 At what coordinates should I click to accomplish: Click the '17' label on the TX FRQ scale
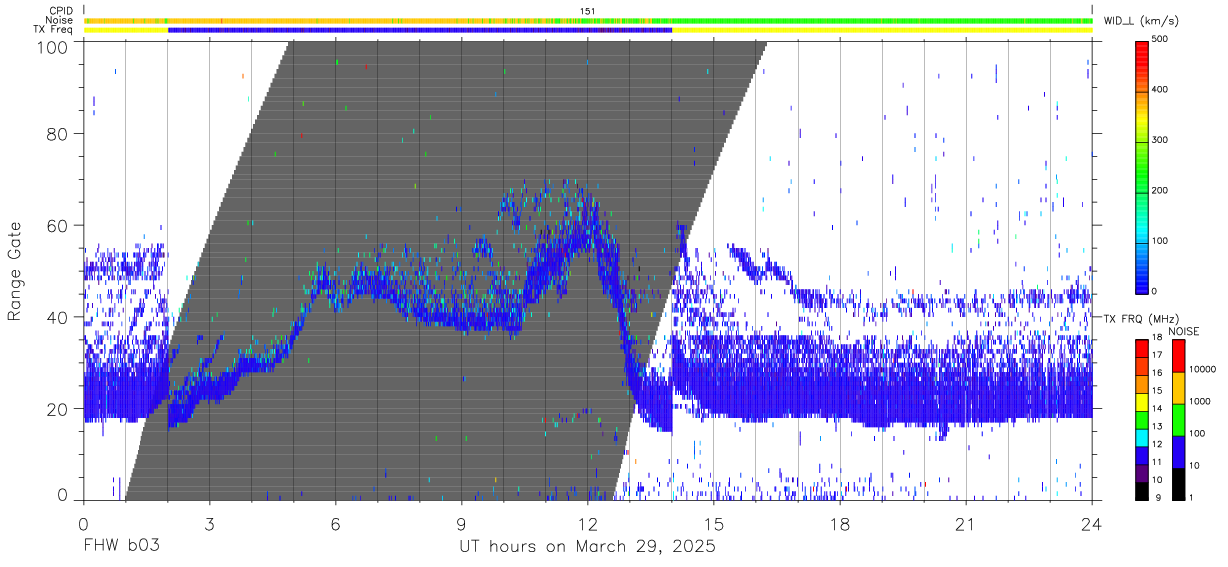[x=1157, y=355]
